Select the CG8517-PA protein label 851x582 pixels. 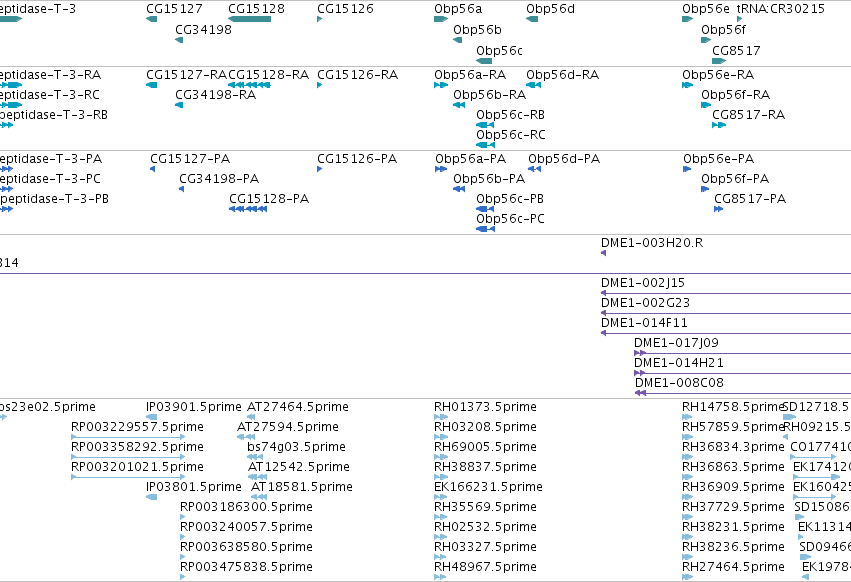point(750,199)
